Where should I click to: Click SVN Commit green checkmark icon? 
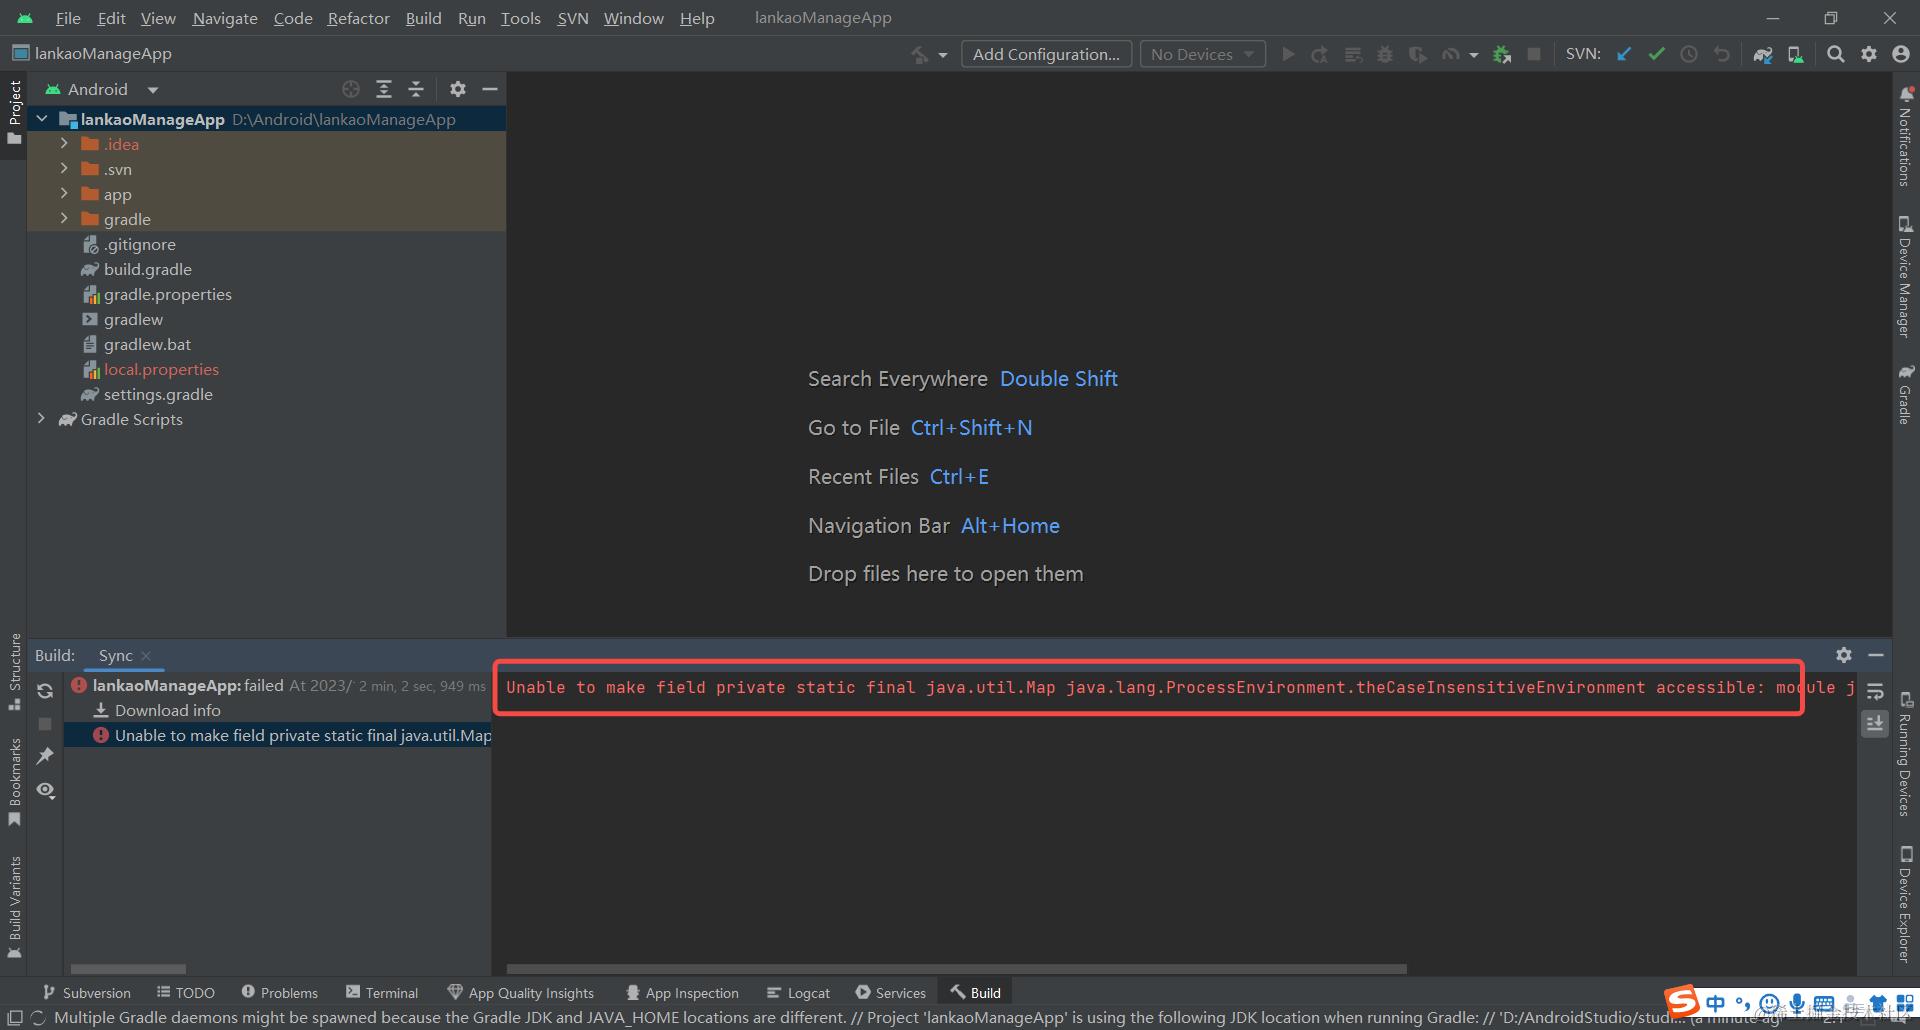[1656, 55]
